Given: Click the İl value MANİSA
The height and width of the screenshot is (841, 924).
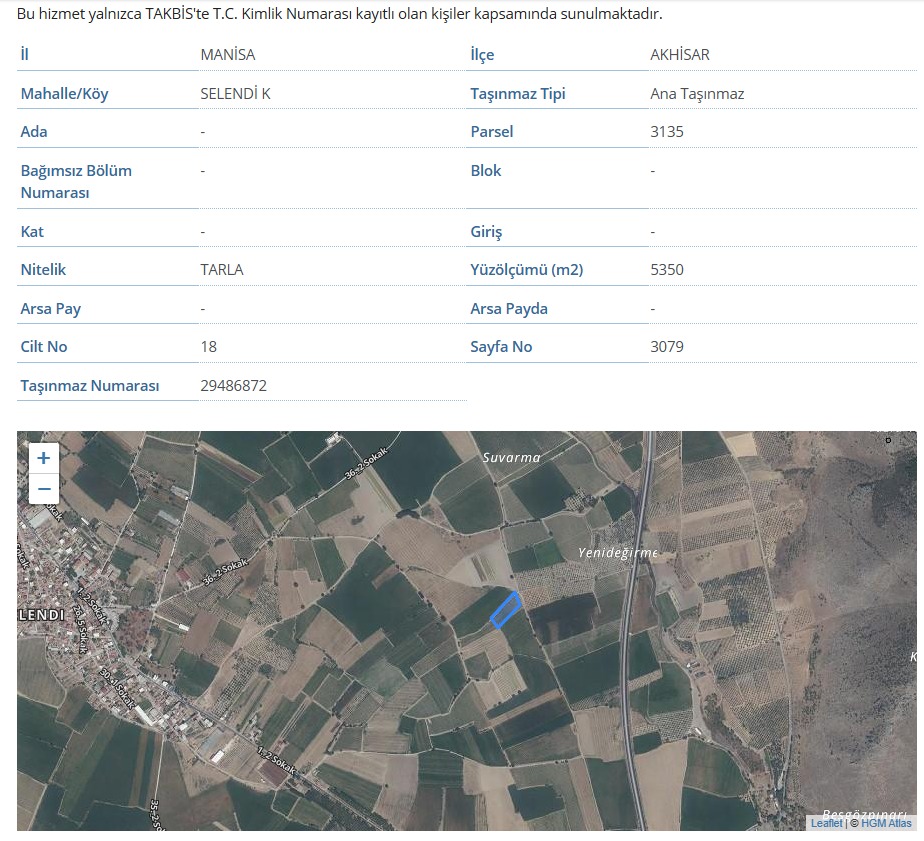Looking at the screenshot, I should tap(227, 55).
